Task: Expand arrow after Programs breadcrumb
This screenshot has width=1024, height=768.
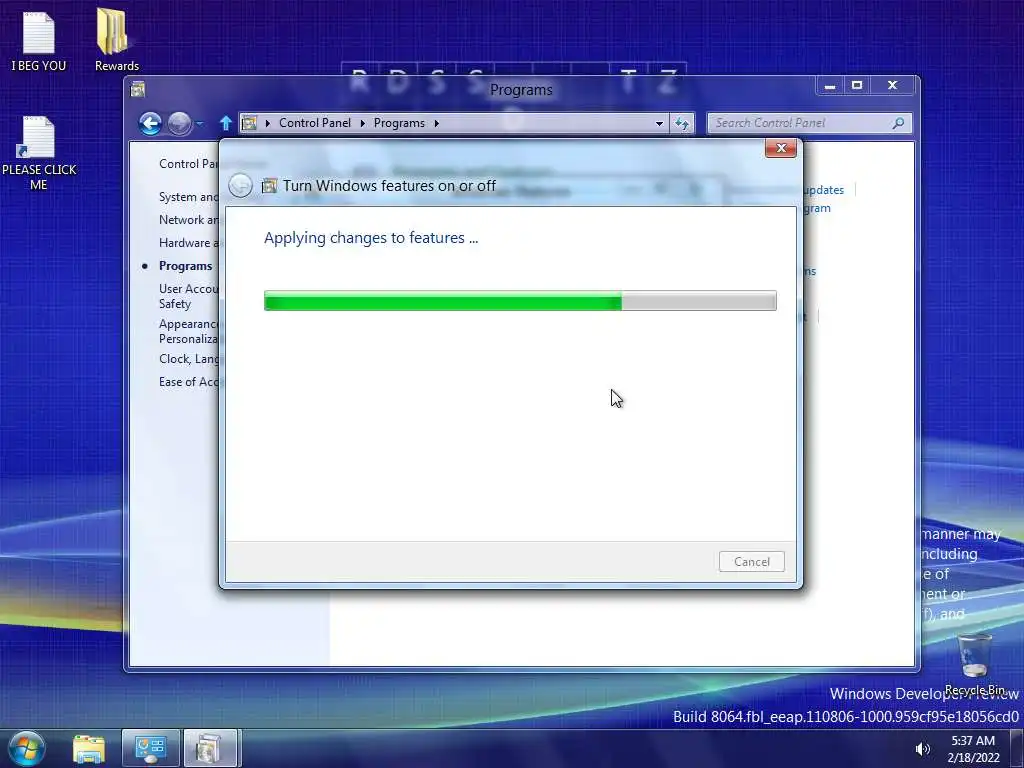Action: [436, 123]
